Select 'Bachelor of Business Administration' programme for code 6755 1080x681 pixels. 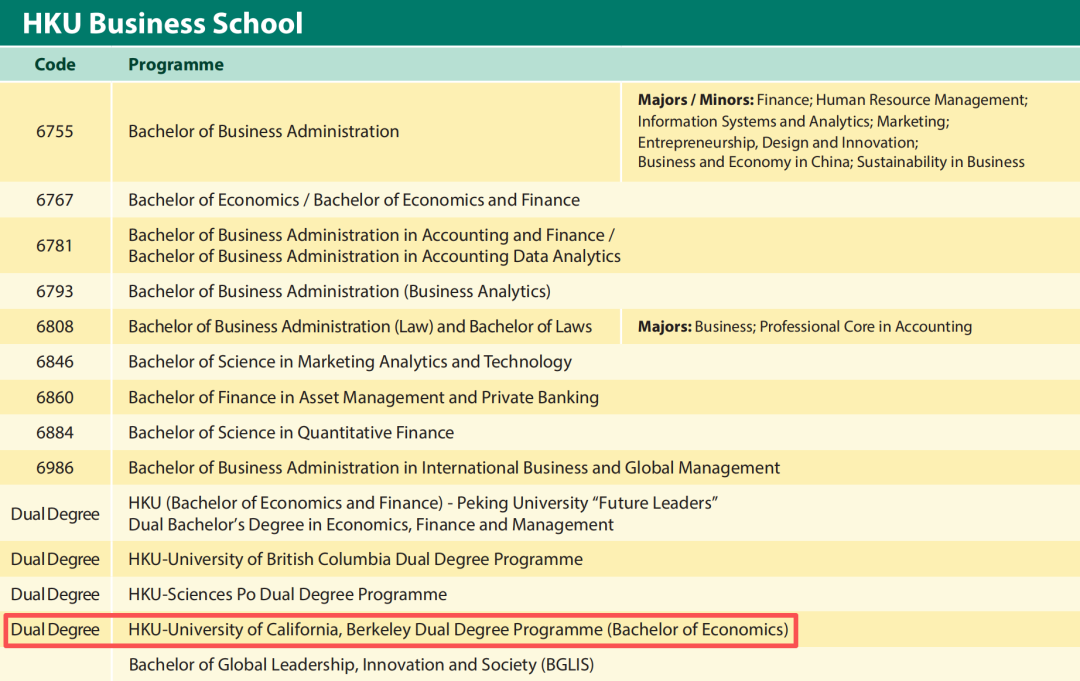click(263, 132)
